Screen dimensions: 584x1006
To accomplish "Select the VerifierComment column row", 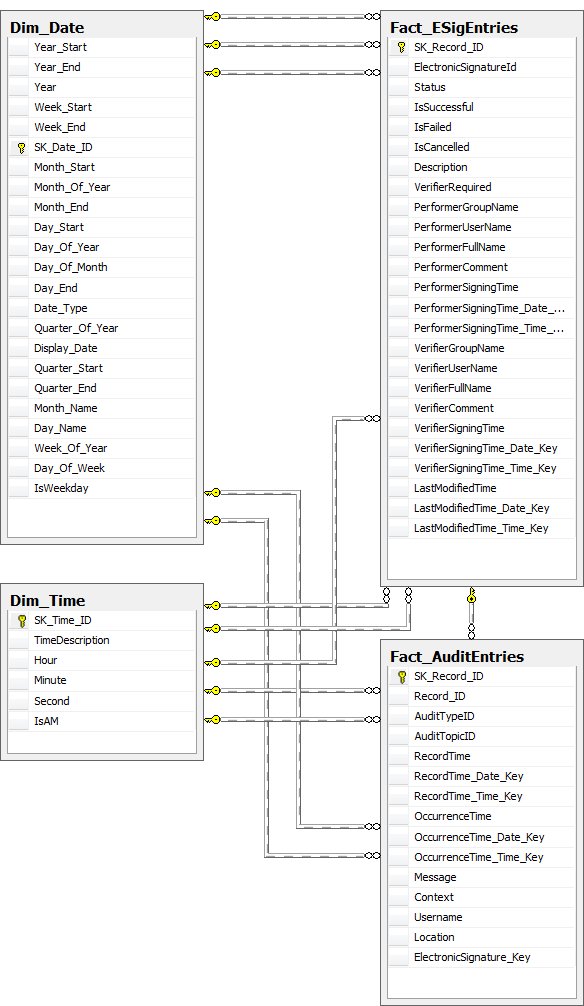I will point(481,408).
